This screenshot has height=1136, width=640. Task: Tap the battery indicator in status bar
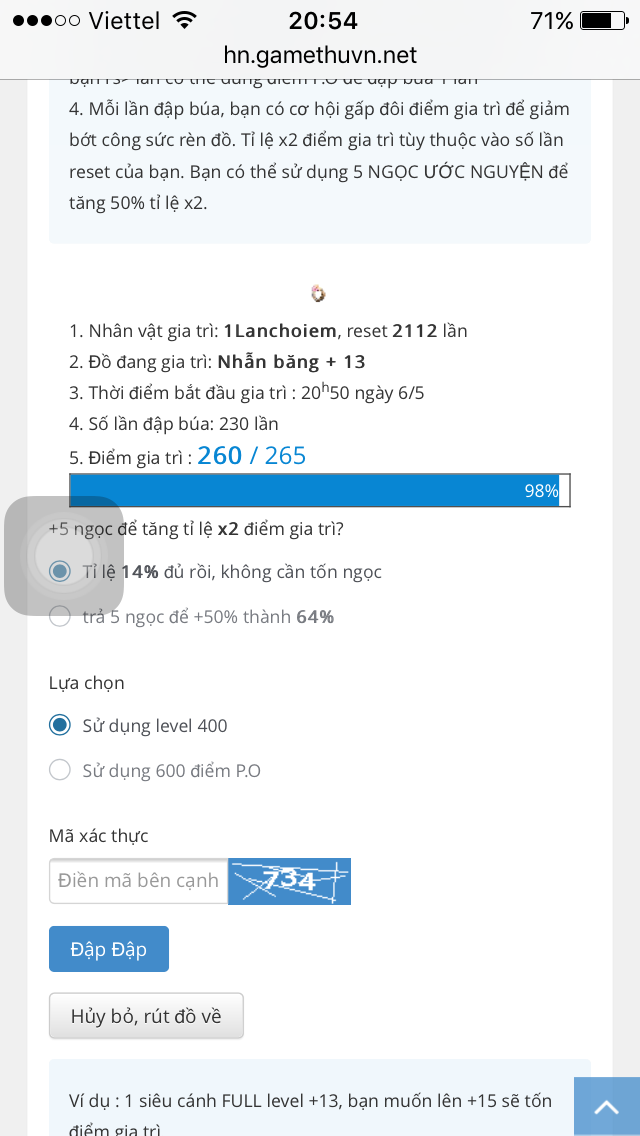point(604,21)
